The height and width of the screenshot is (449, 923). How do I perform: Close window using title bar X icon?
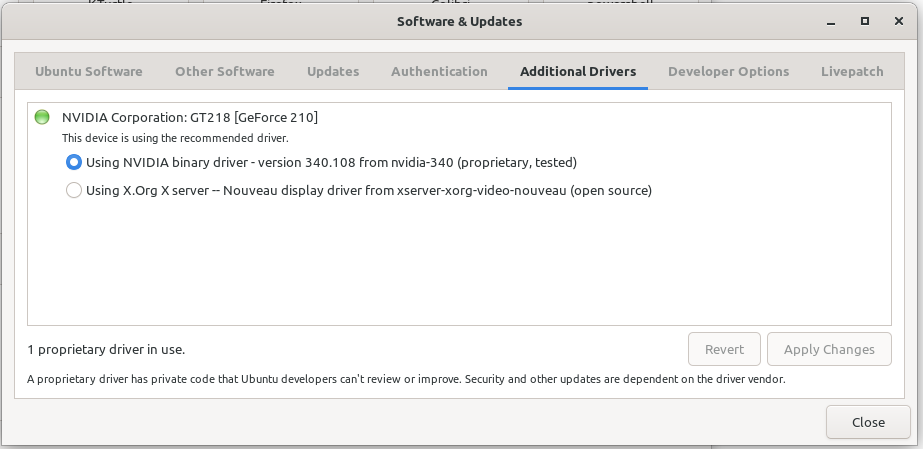(895, 20)
